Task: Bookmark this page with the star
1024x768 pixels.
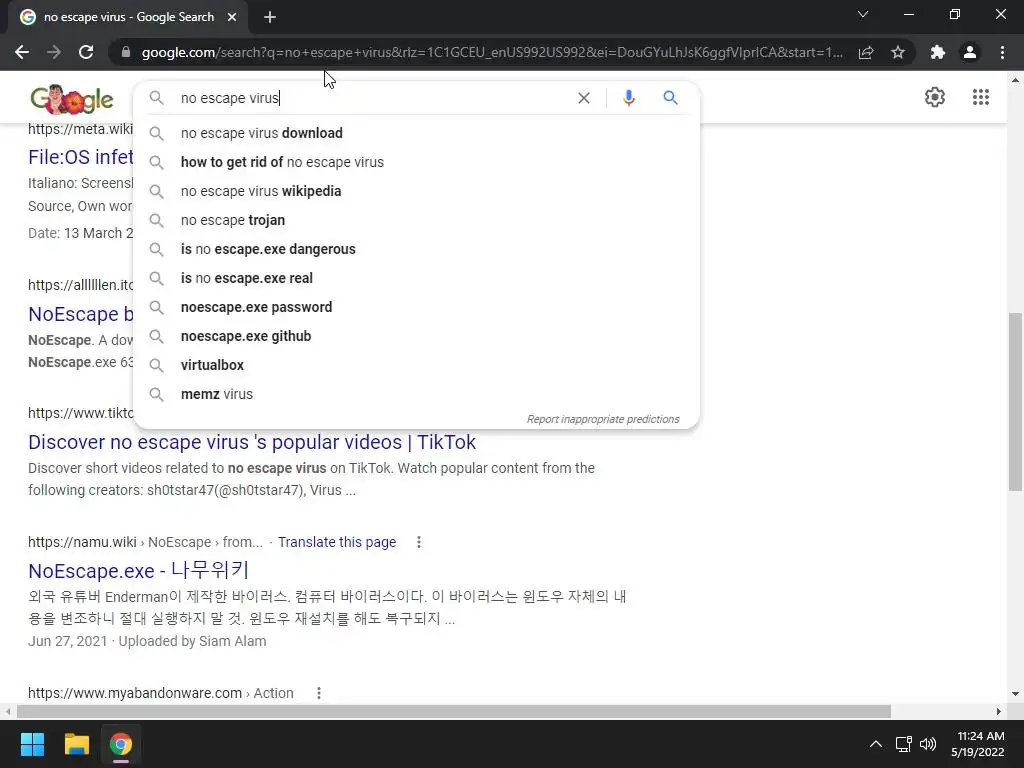Action: (x=898, y=52)
